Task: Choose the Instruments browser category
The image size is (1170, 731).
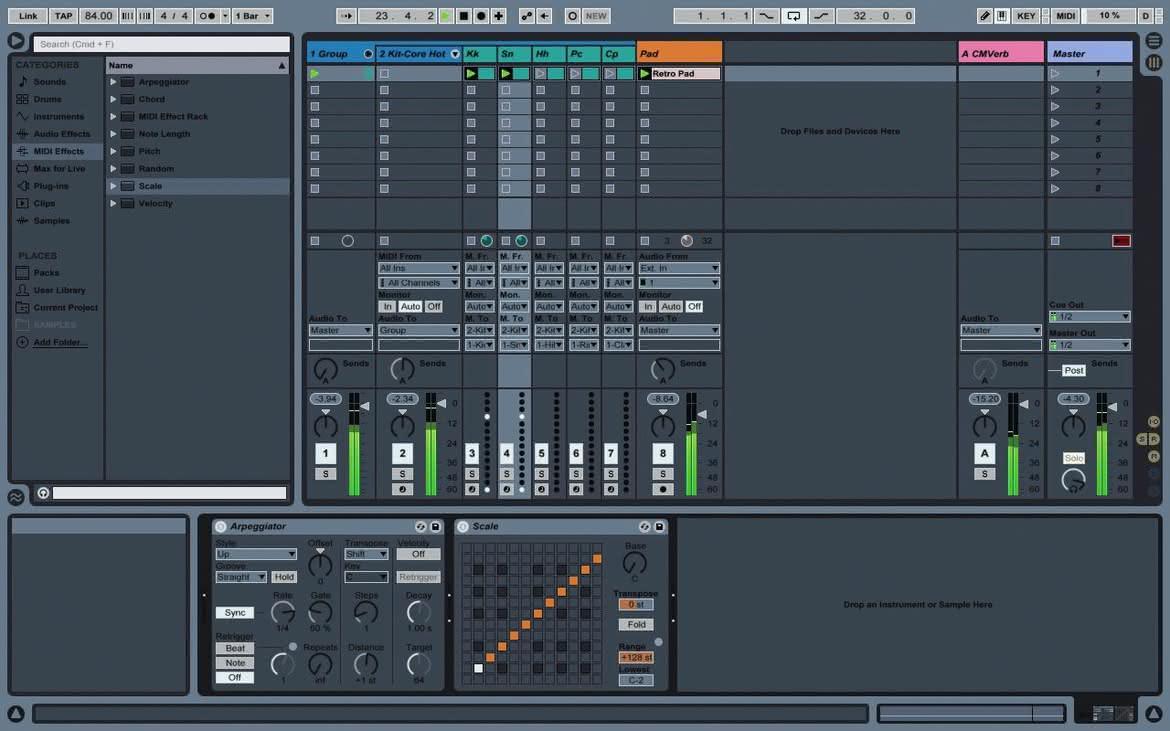Action: tap(58, 116)
